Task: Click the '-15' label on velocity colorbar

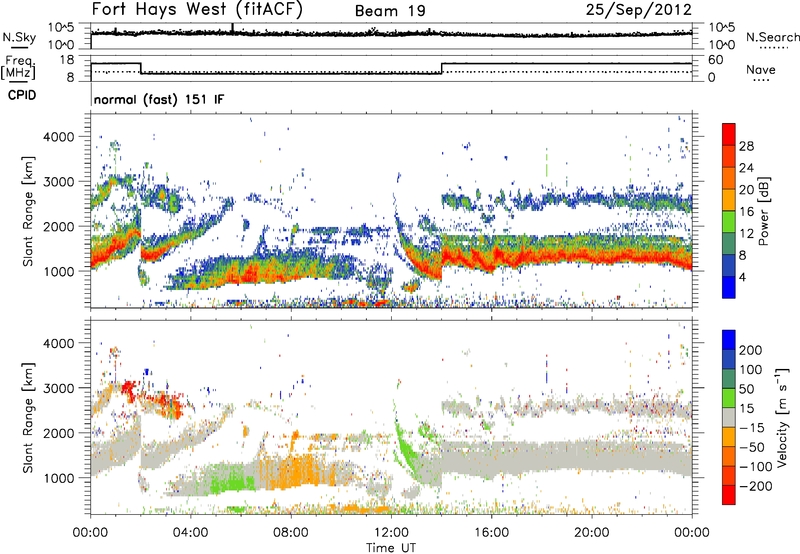Action: tap(752, 428)
